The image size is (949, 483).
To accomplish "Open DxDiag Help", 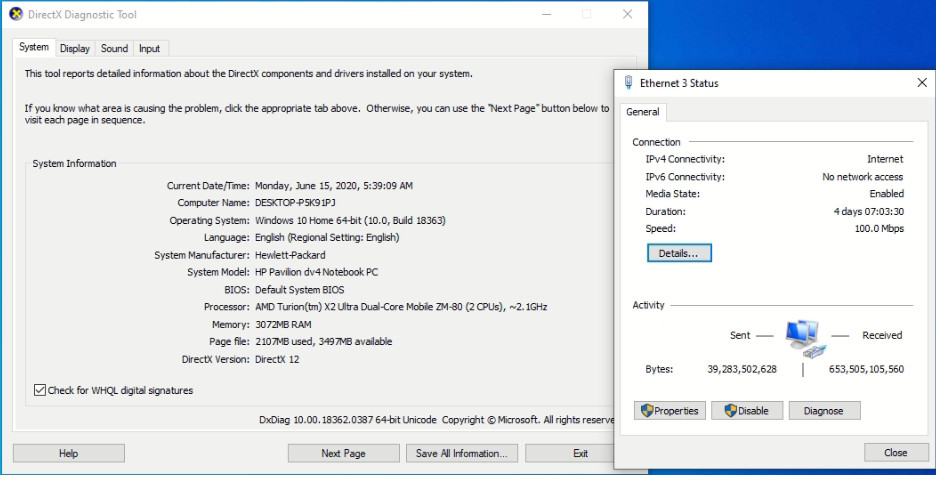I will pyautogui.click(x=68, y=453).
